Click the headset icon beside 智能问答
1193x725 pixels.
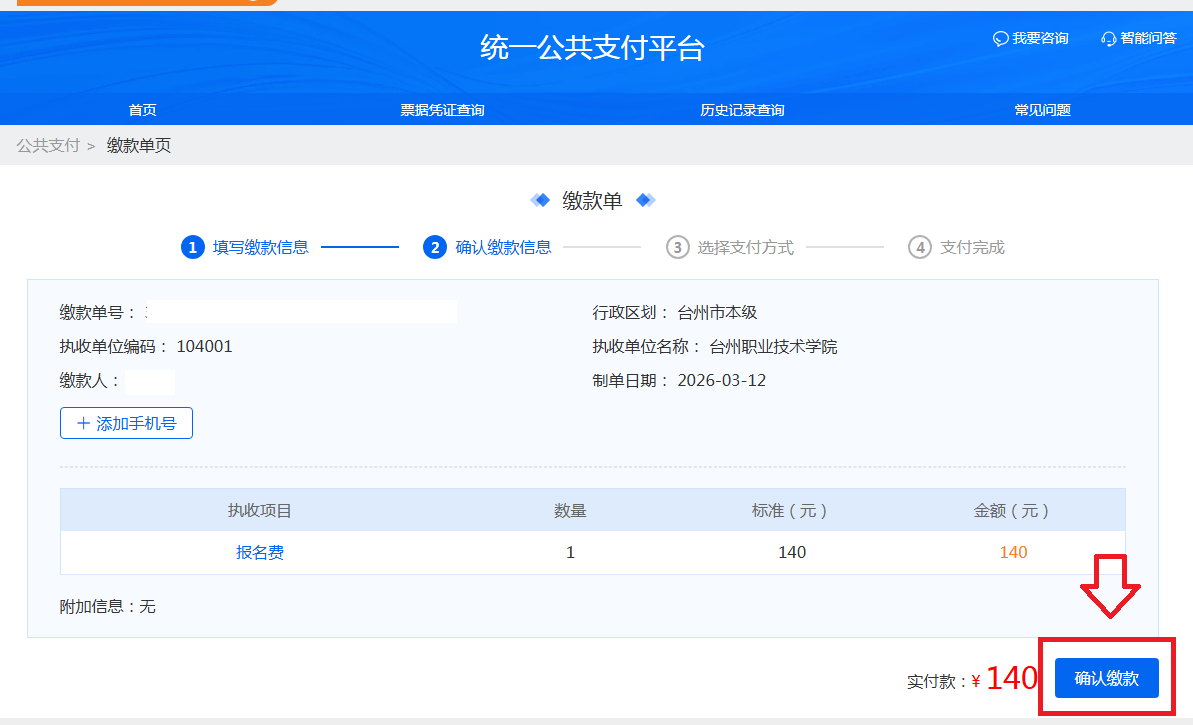[1108, 39]
